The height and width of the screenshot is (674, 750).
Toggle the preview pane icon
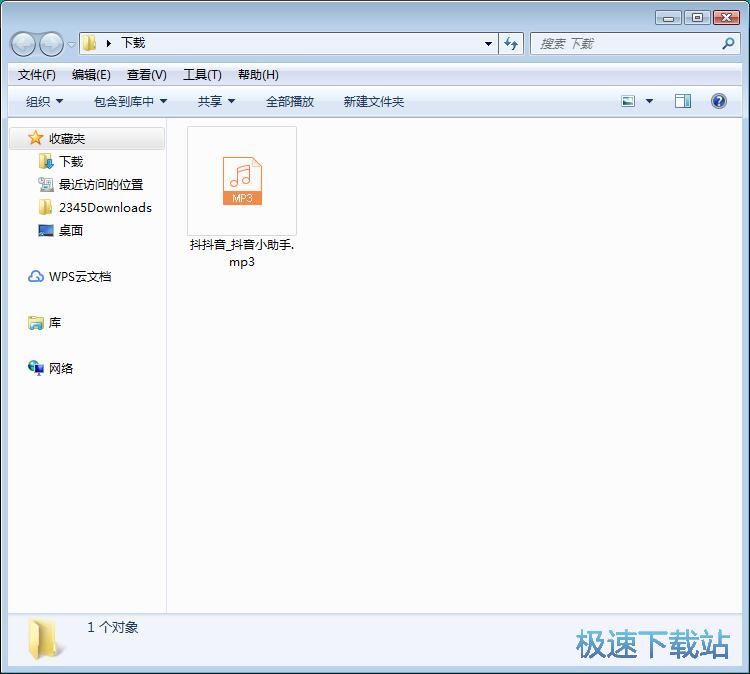(683, 101)
